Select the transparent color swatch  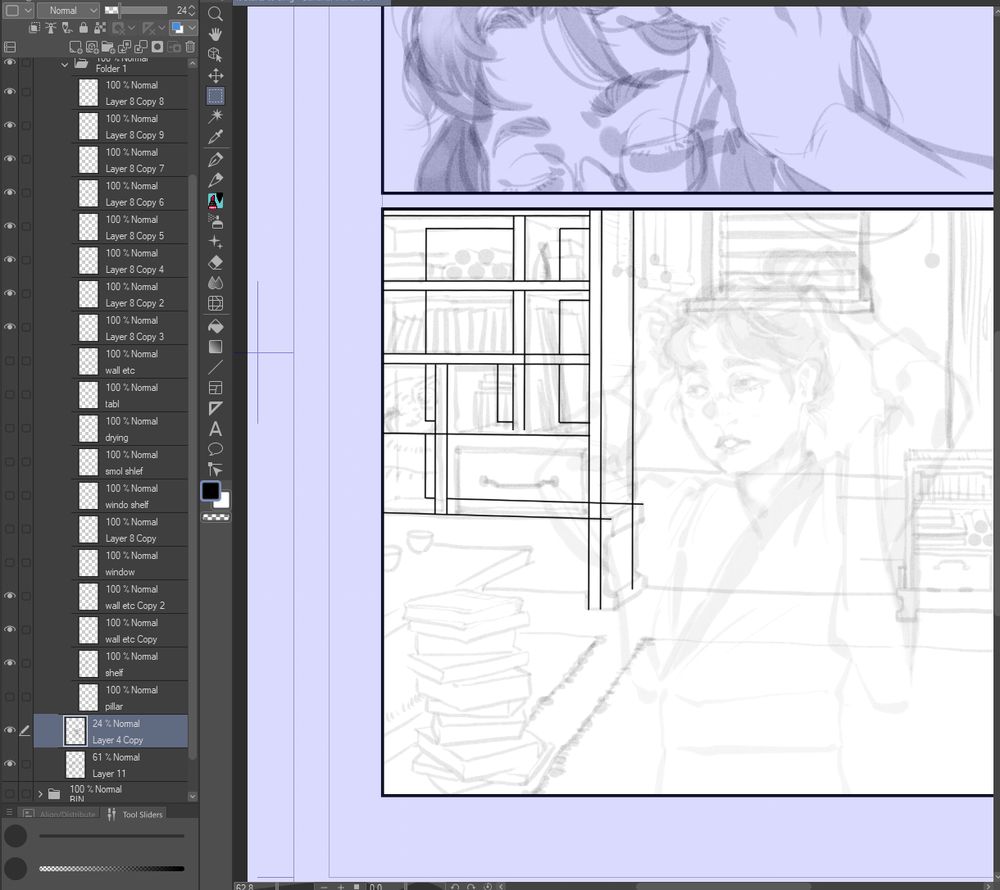click(216, 518)
